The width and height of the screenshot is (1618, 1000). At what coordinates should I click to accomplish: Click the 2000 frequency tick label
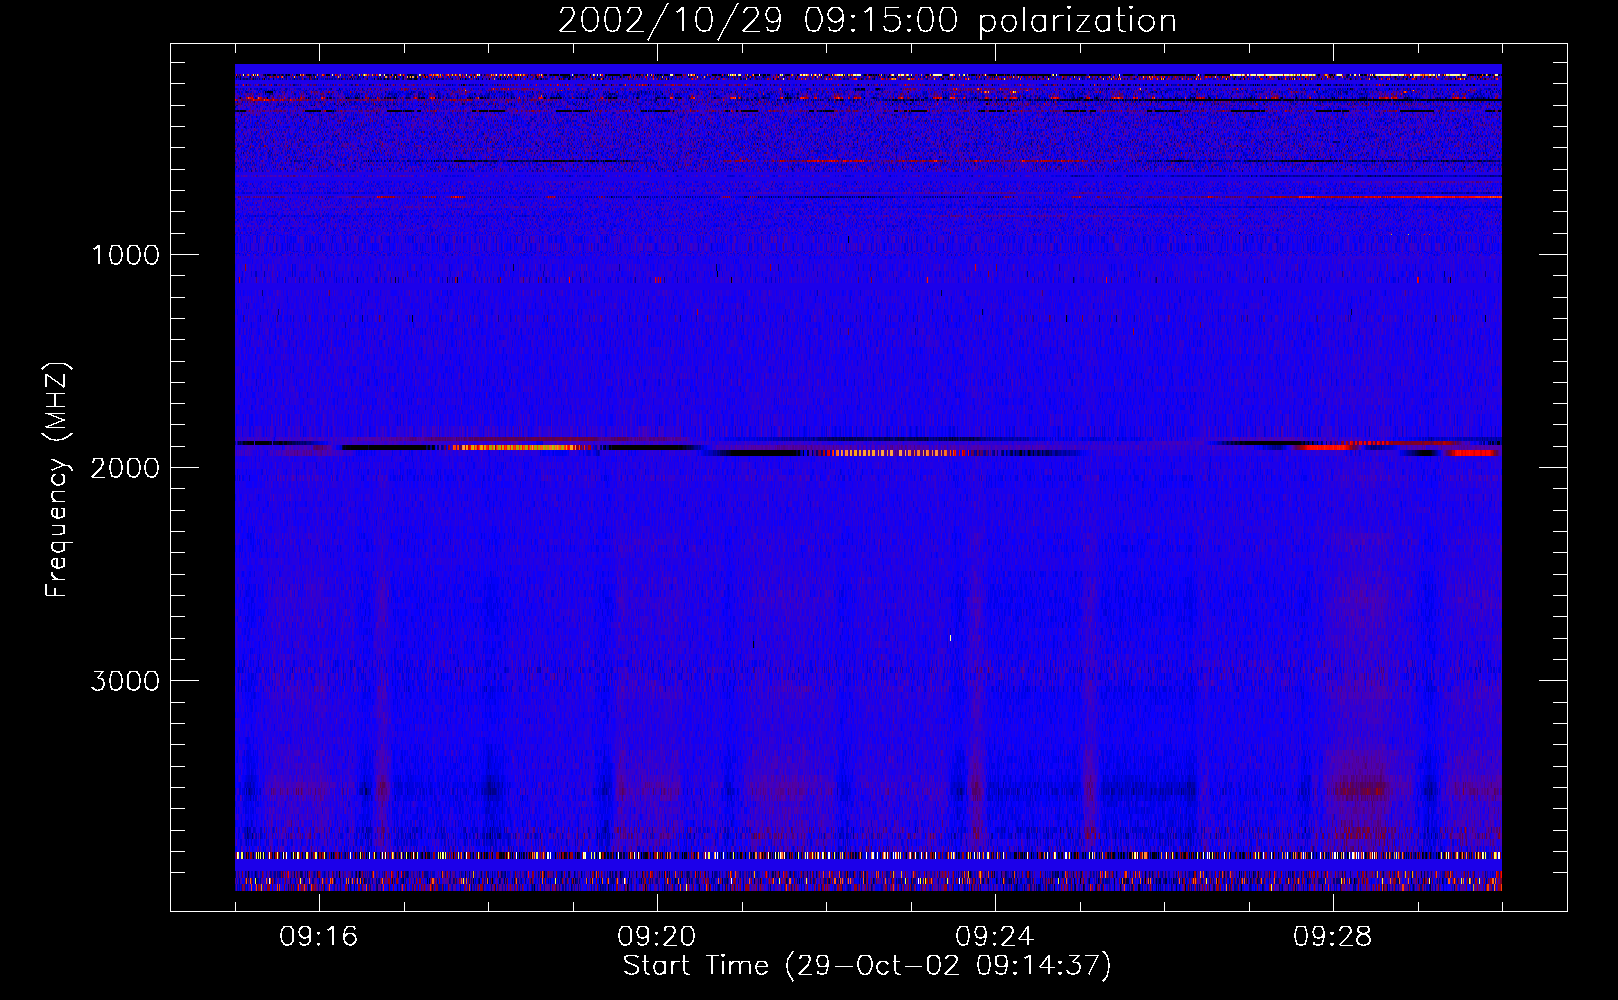pyautogui.click(x=125, y=468)
